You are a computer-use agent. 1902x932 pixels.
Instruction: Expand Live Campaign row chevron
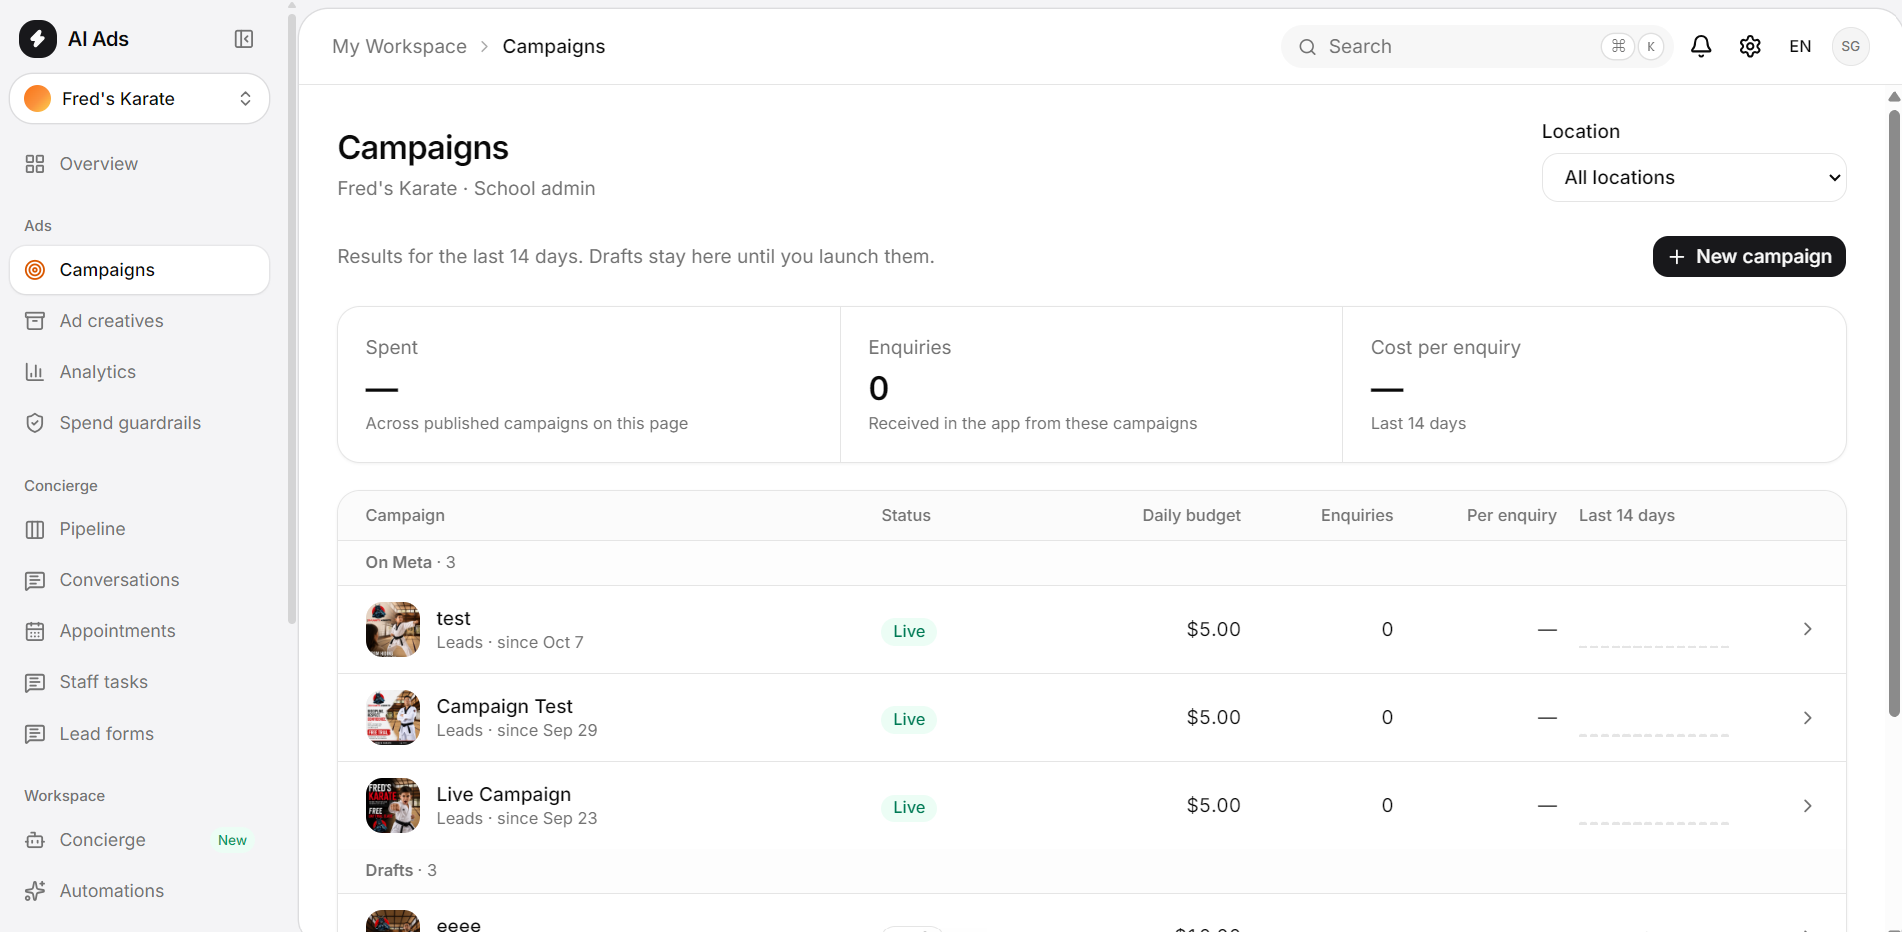pyautogui.click(x=1807, y=806)
